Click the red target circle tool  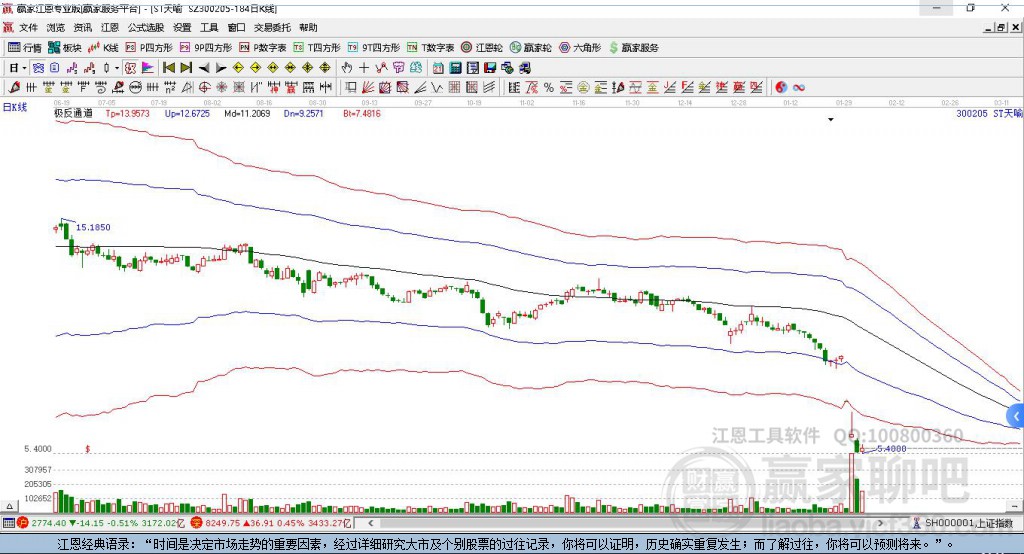click(x=204, y=87)
